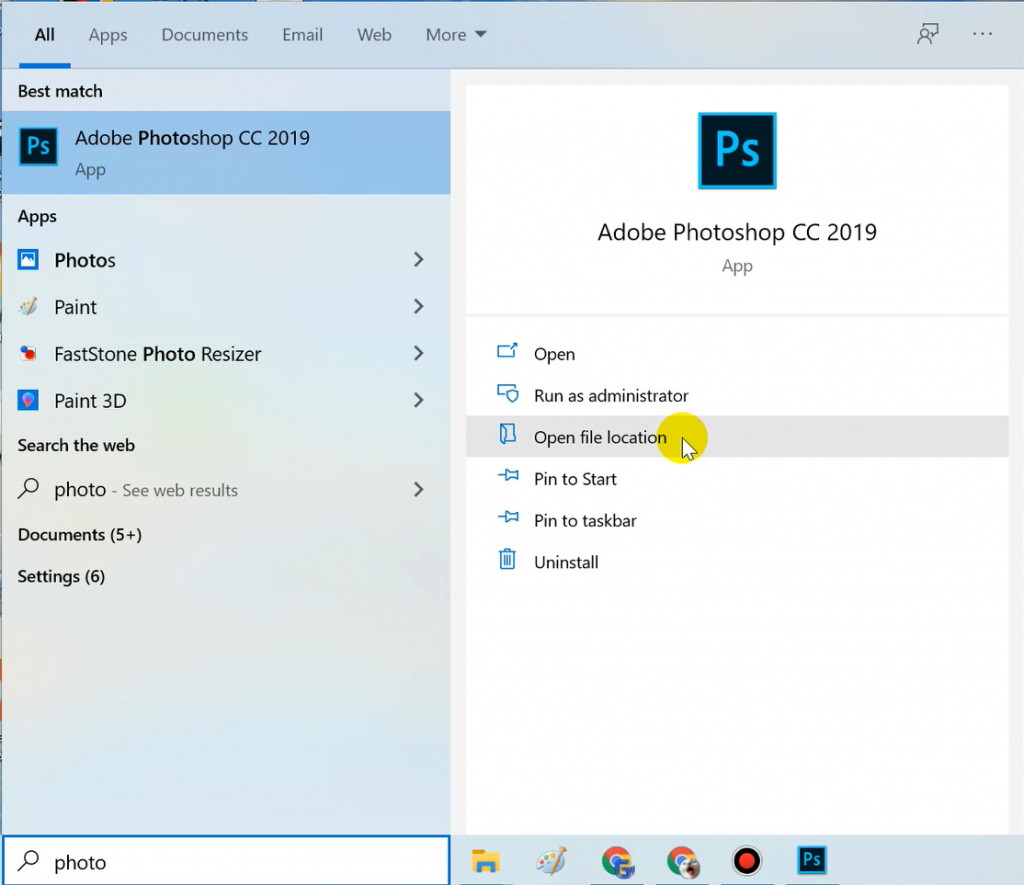1024x885 pixels.
Task: Switch to the Email search tab
Action: tap(302, 34)
